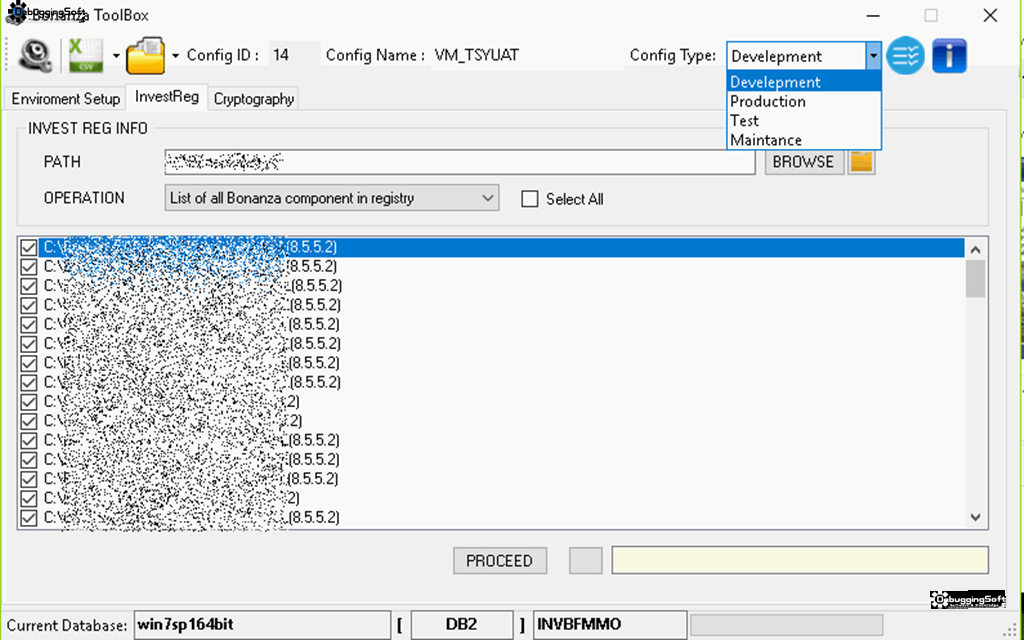Switch to the InvestReg tab
Image resolution: width=1024 pixels, height=640 pixels.
point(167,97)
